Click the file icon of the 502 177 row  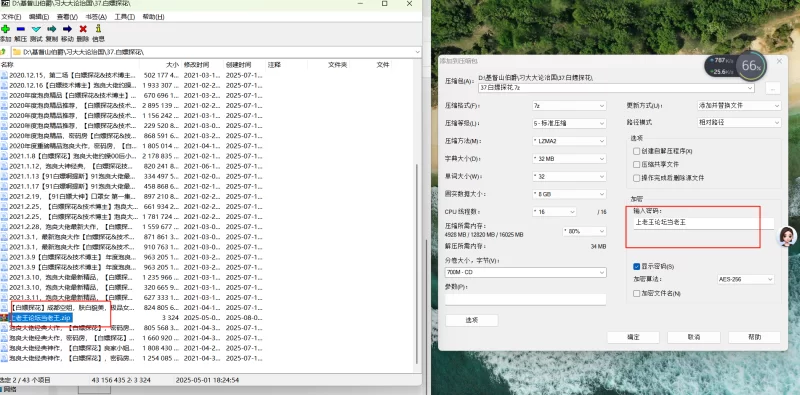point(5,75)
